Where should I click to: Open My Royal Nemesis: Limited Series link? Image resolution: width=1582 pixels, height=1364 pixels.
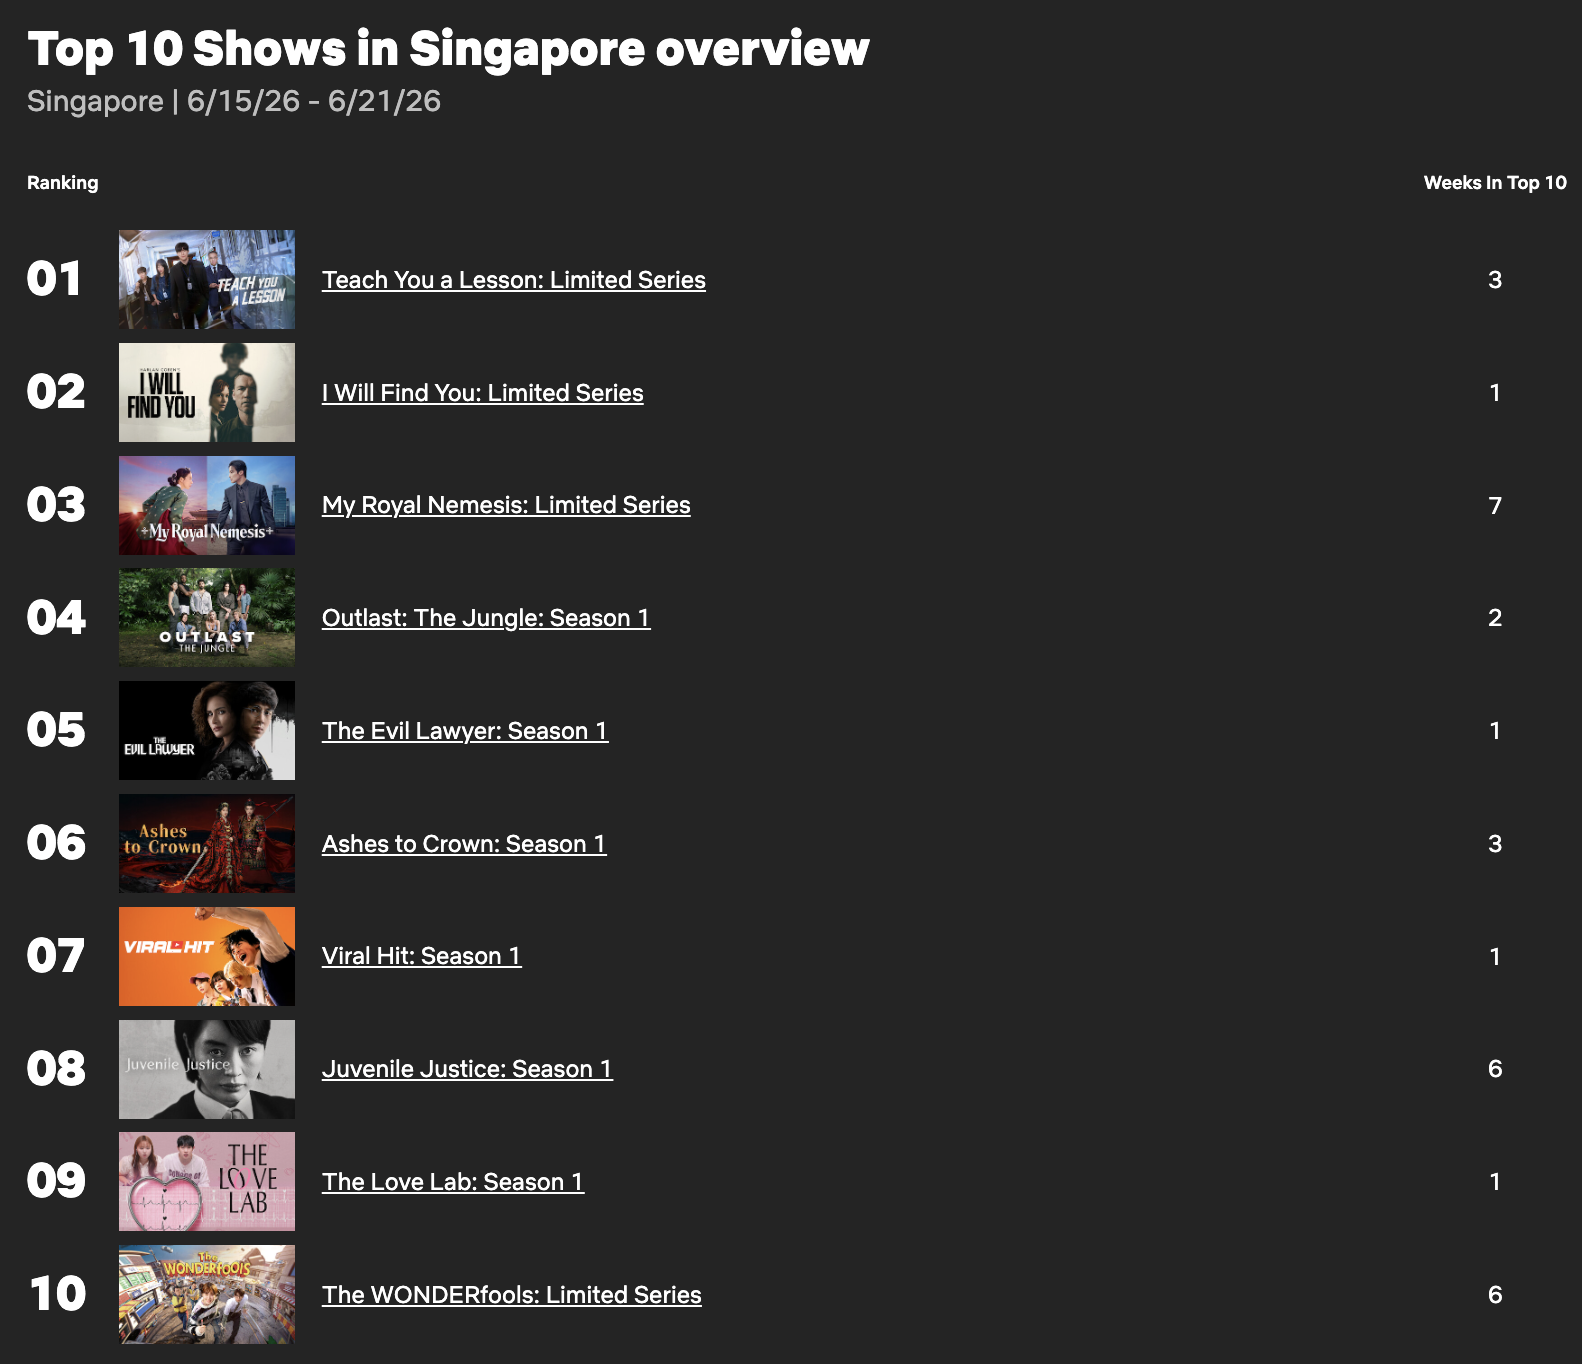tap(506, 505)
